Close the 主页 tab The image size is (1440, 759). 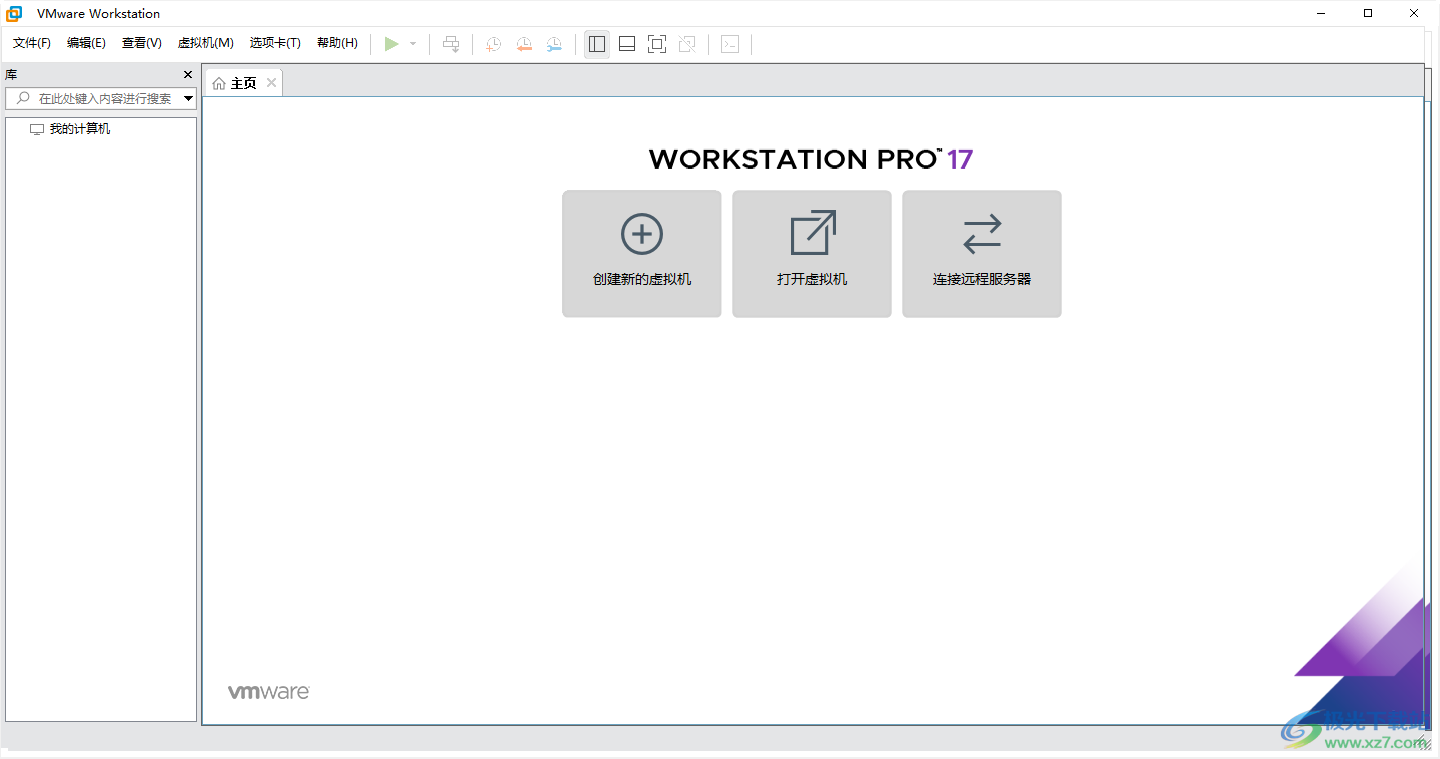[271, 82]
